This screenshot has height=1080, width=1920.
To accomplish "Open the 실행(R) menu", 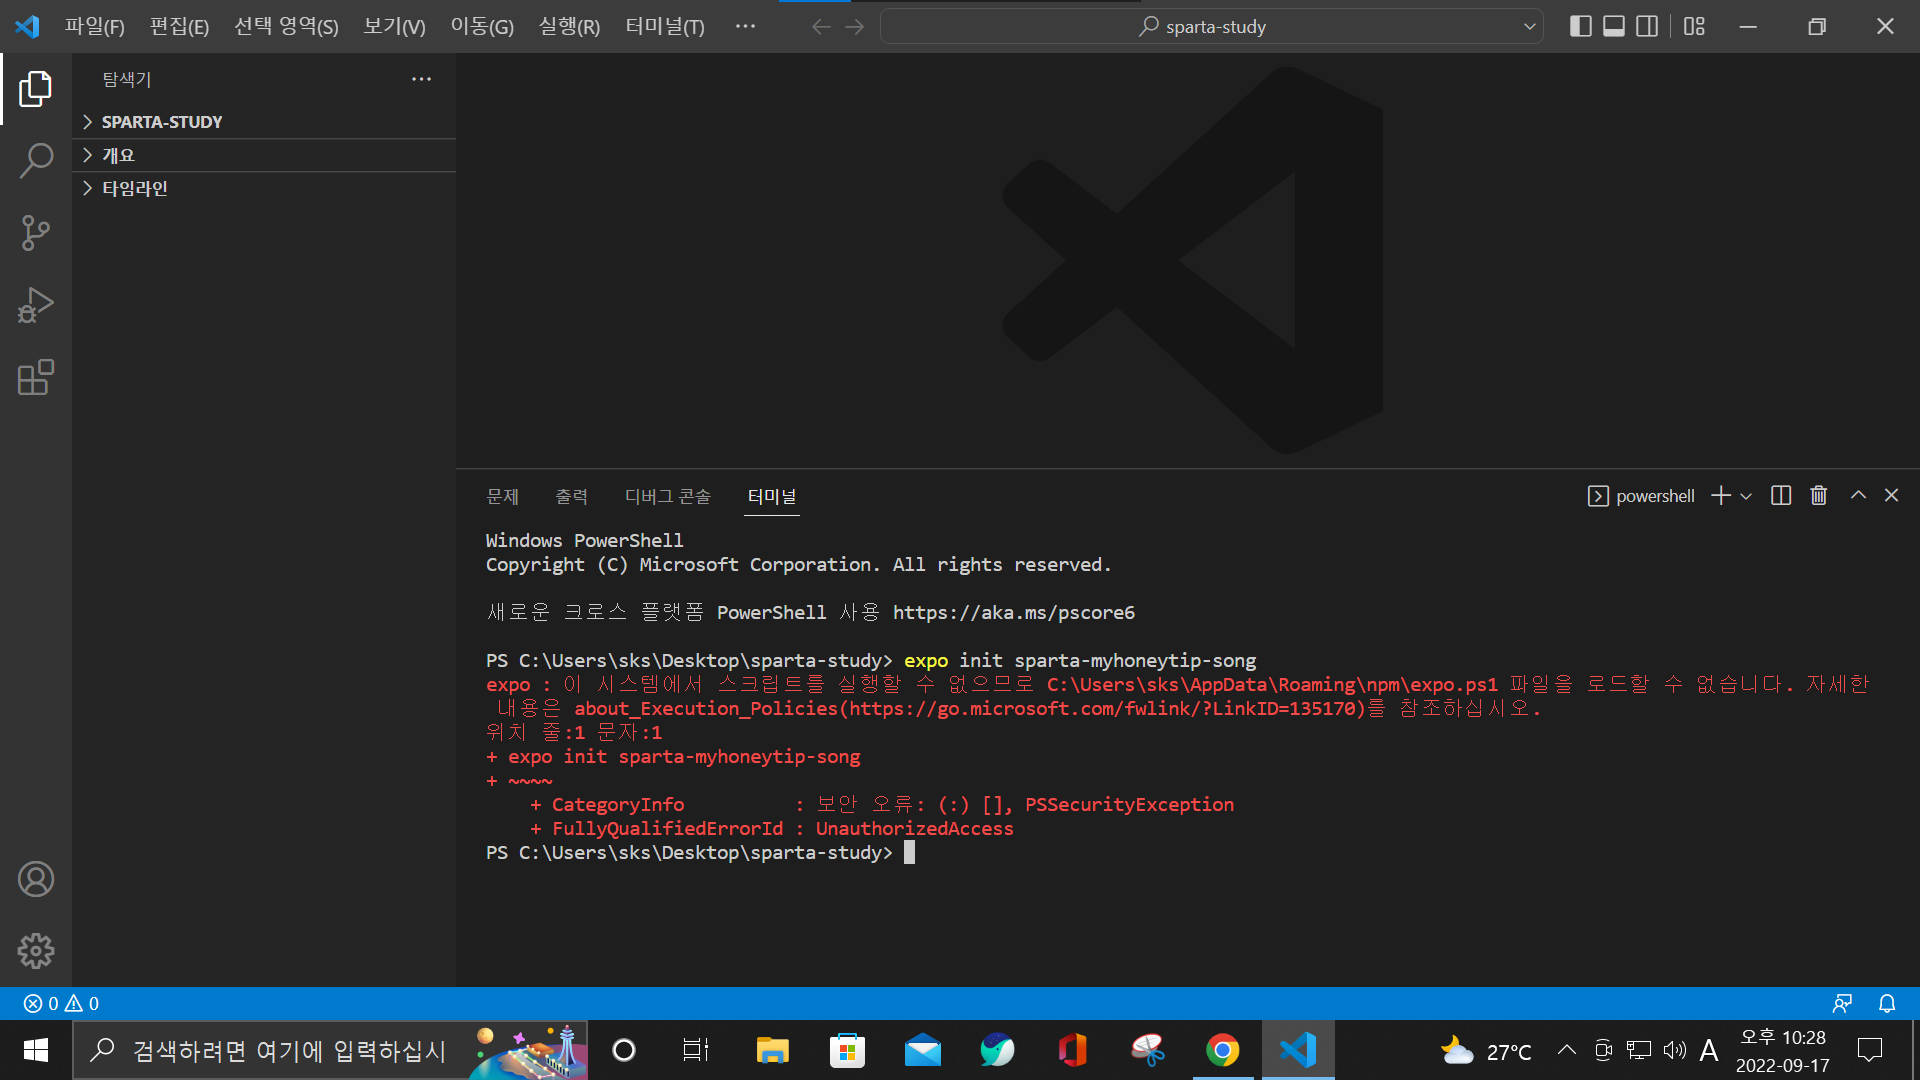I will pos(569,27).
